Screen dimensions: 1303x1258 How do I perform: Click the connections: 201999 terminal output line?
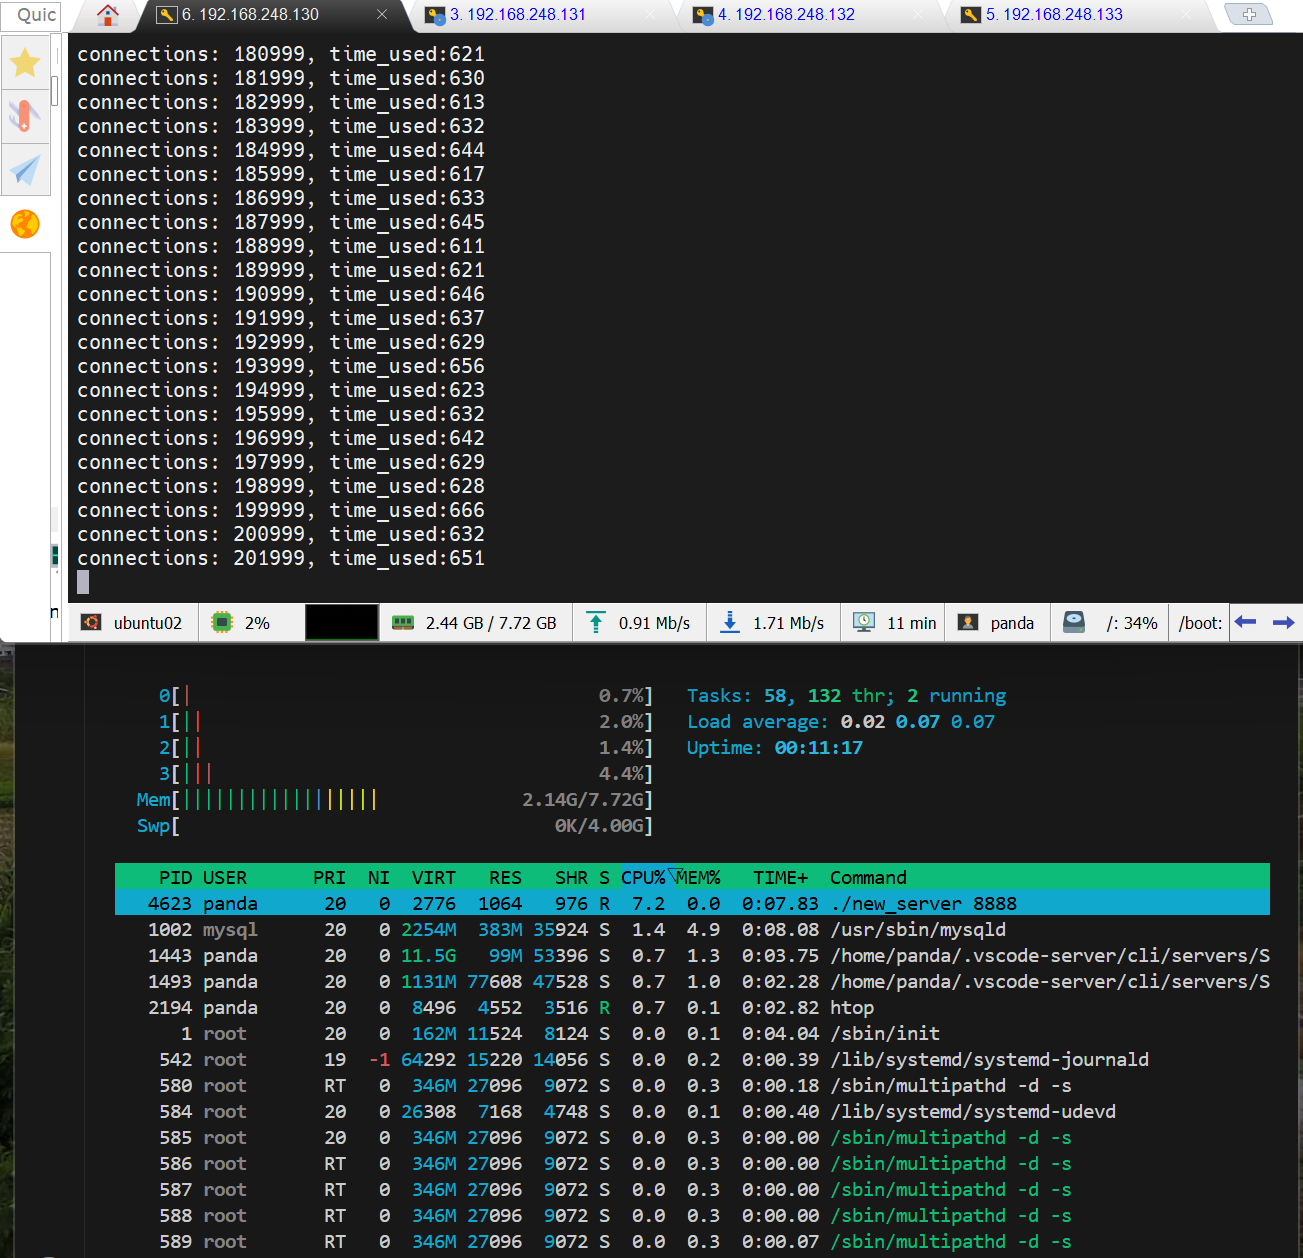[281, 558]
